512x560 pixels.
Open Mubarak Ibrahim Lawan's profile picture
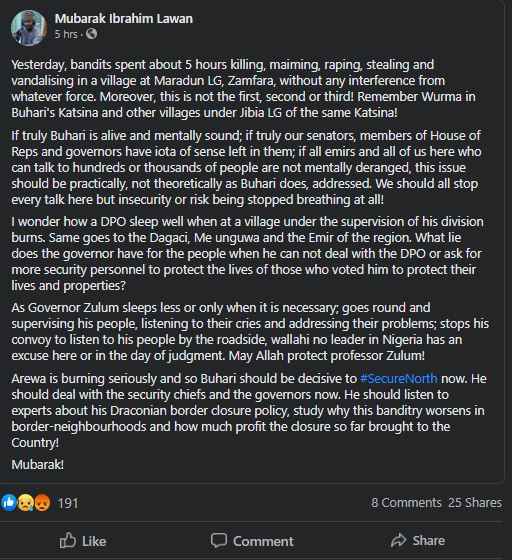[29, 28]
